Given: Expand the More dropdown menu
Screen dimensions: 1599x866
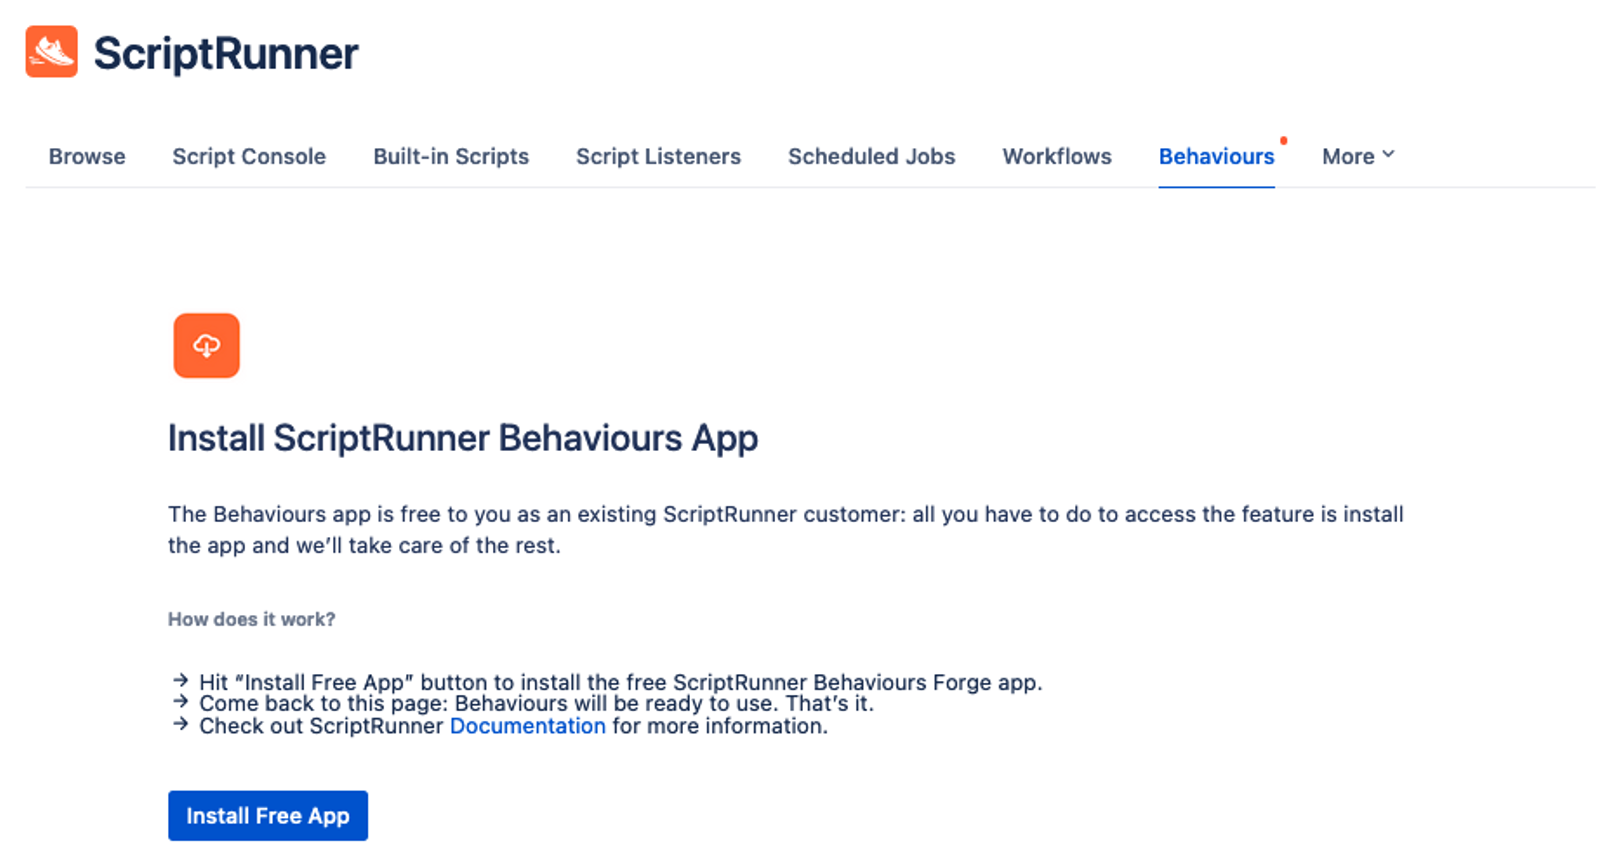Looking at the screenshot, I should [1358, 157].
